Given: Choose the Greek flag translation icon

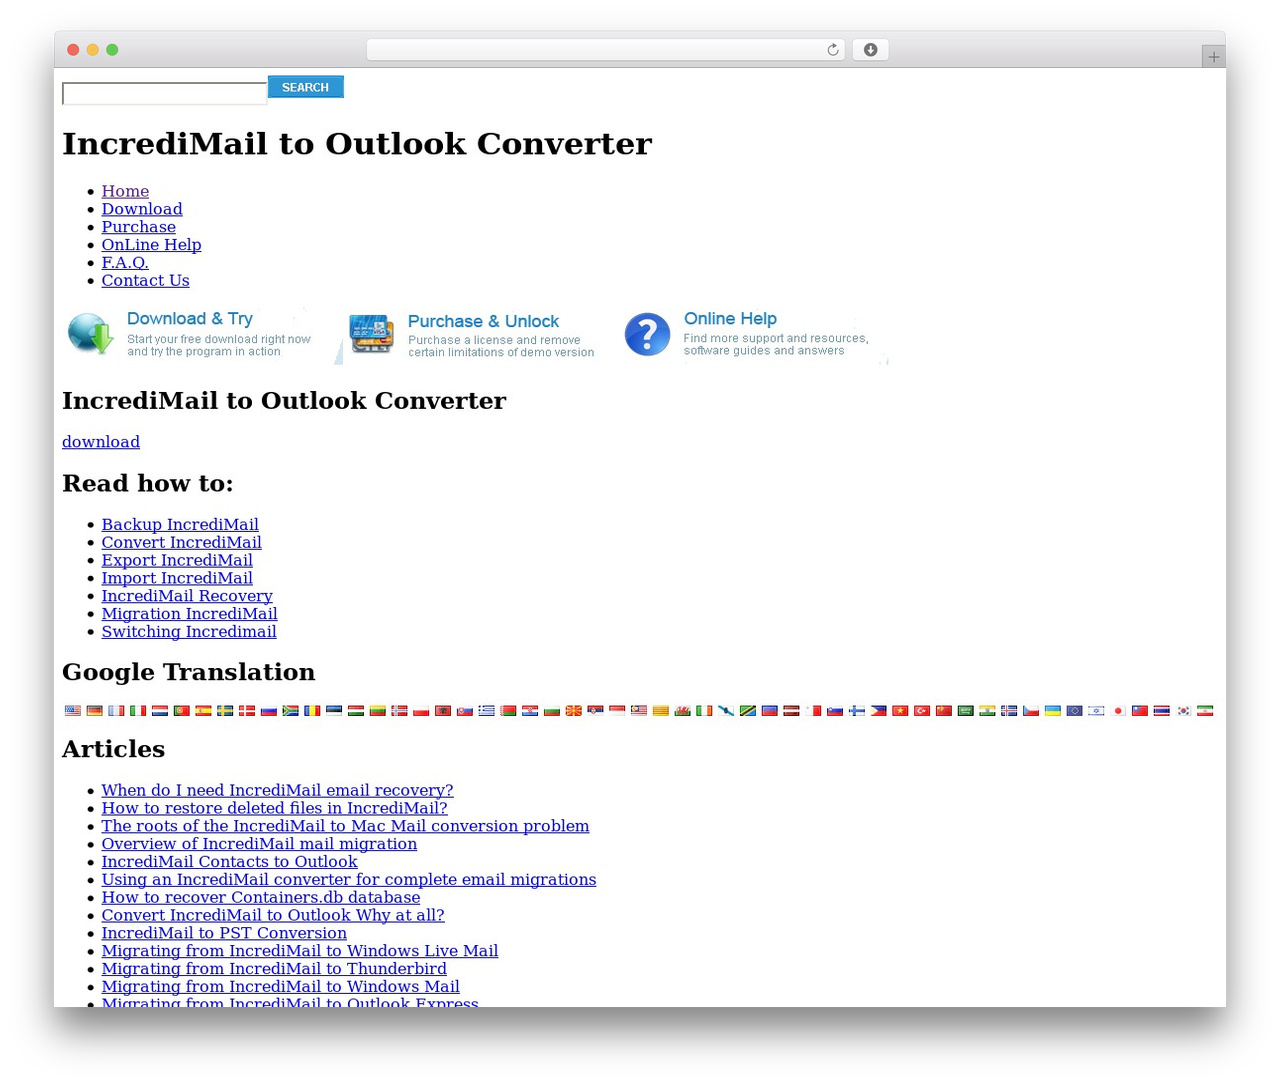Looking at the screenshot, I should (x=487, y=711).
